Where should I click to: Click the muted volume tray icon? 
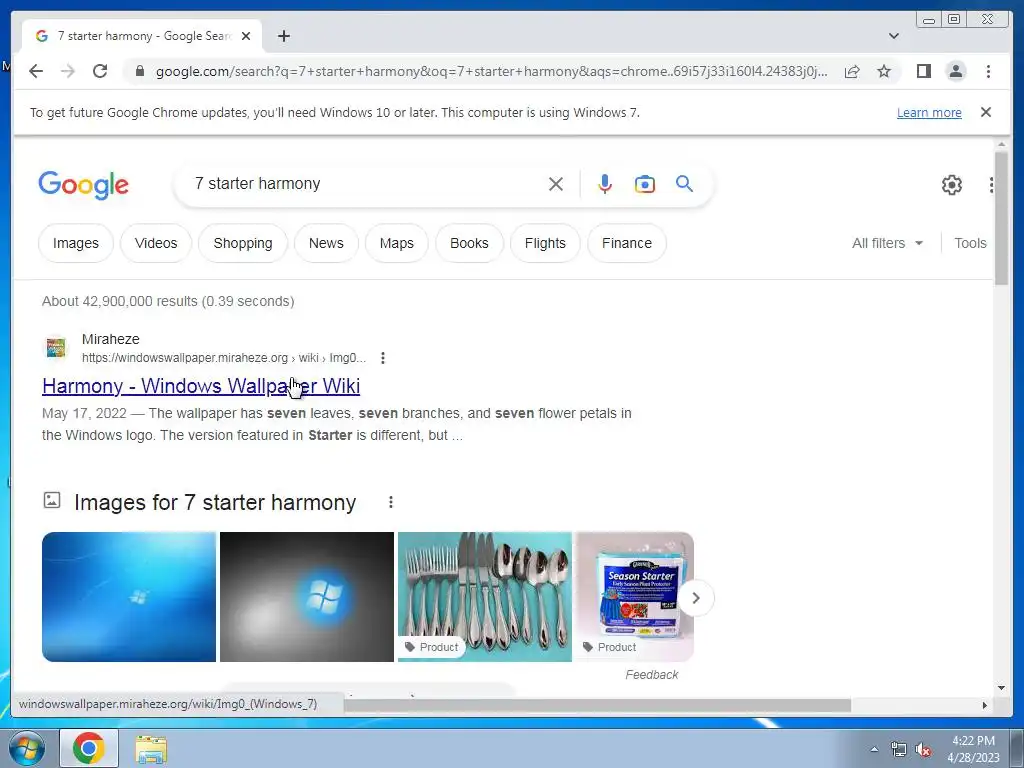[x=923, y=749]
